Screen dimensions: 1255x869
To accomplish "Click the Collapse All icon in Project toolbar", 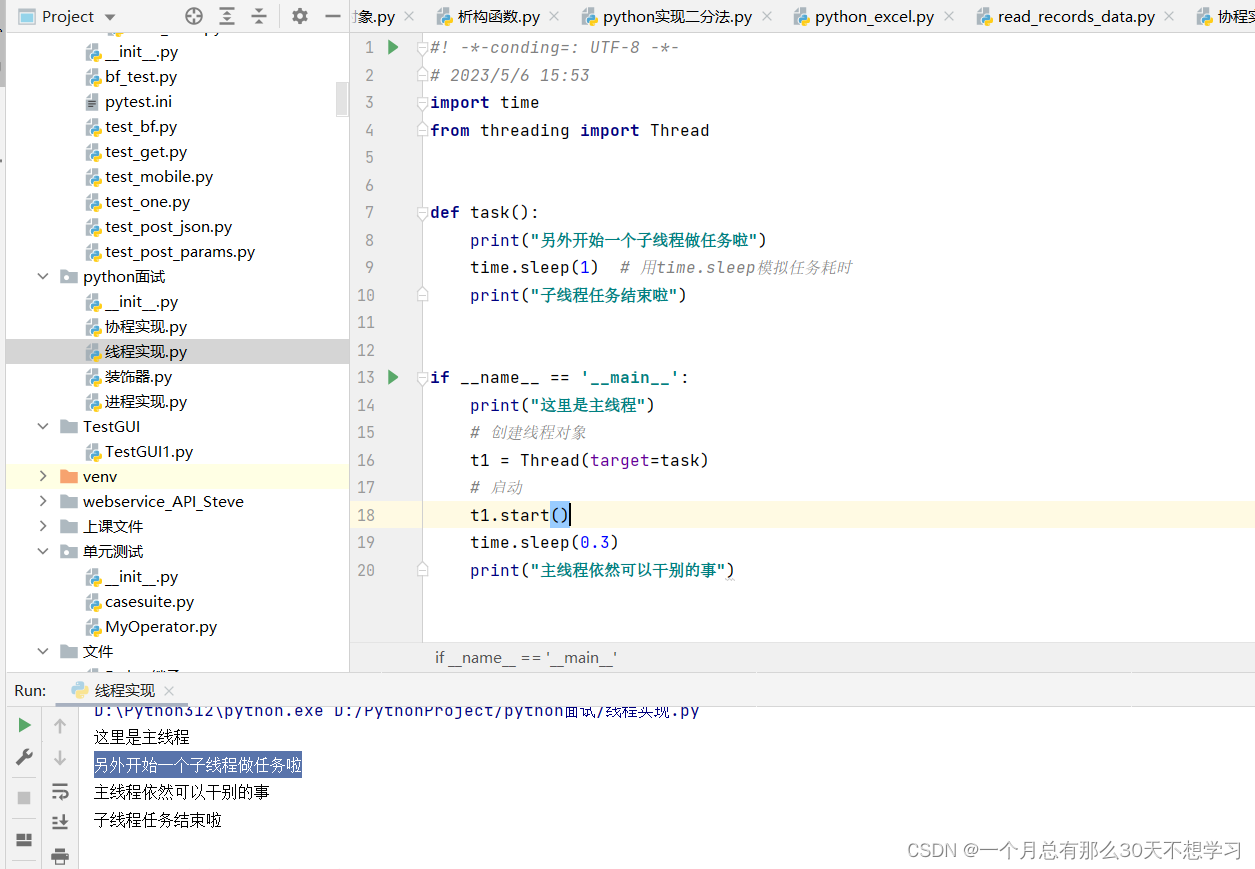I will (x=259, y=16).
